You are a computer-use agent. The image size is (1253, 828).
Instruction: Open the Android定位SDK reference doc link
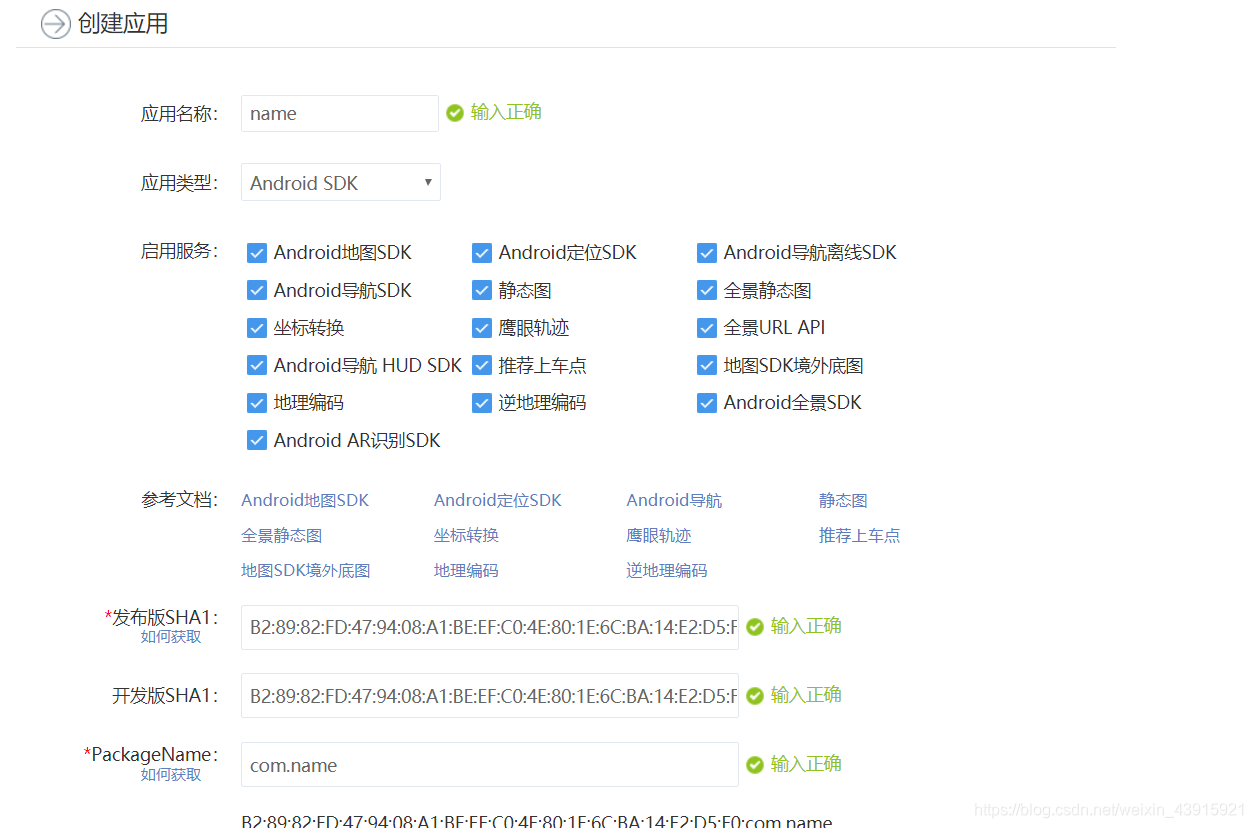[498, 500]
